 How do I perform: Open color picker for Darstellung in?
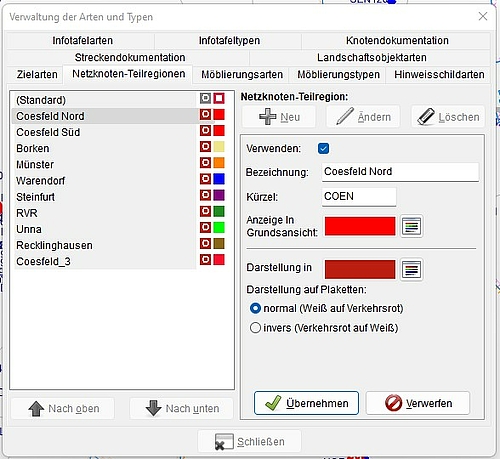click(x=411, y=269)
